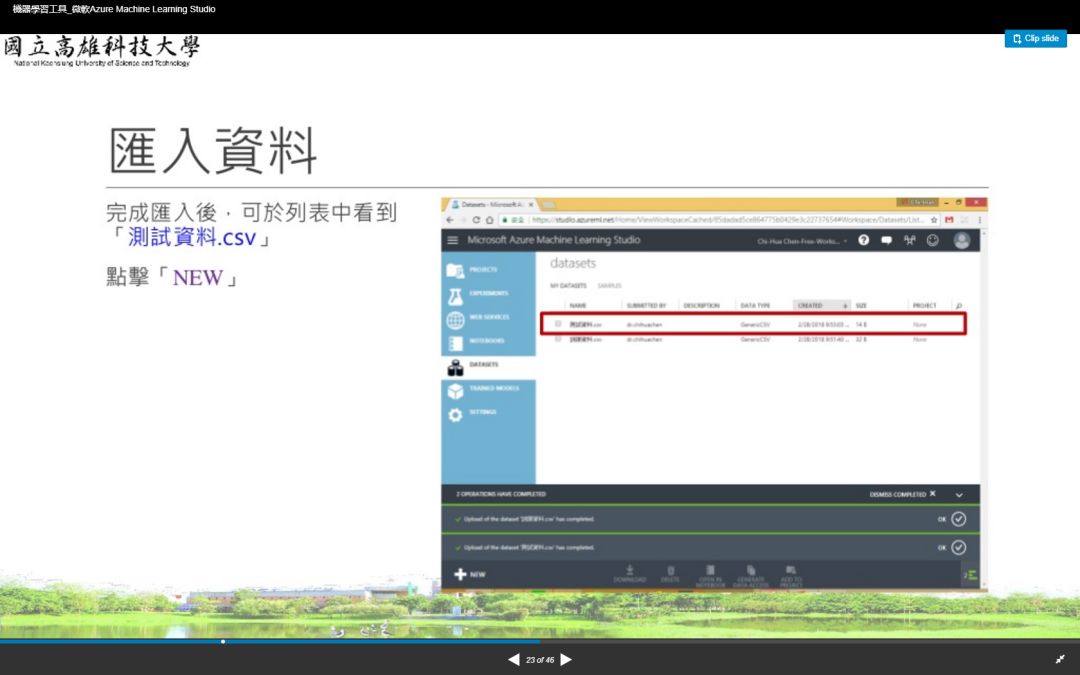The image size is (1080, 675).
Task: Click the green operations list icon
Action: point(970,574)
